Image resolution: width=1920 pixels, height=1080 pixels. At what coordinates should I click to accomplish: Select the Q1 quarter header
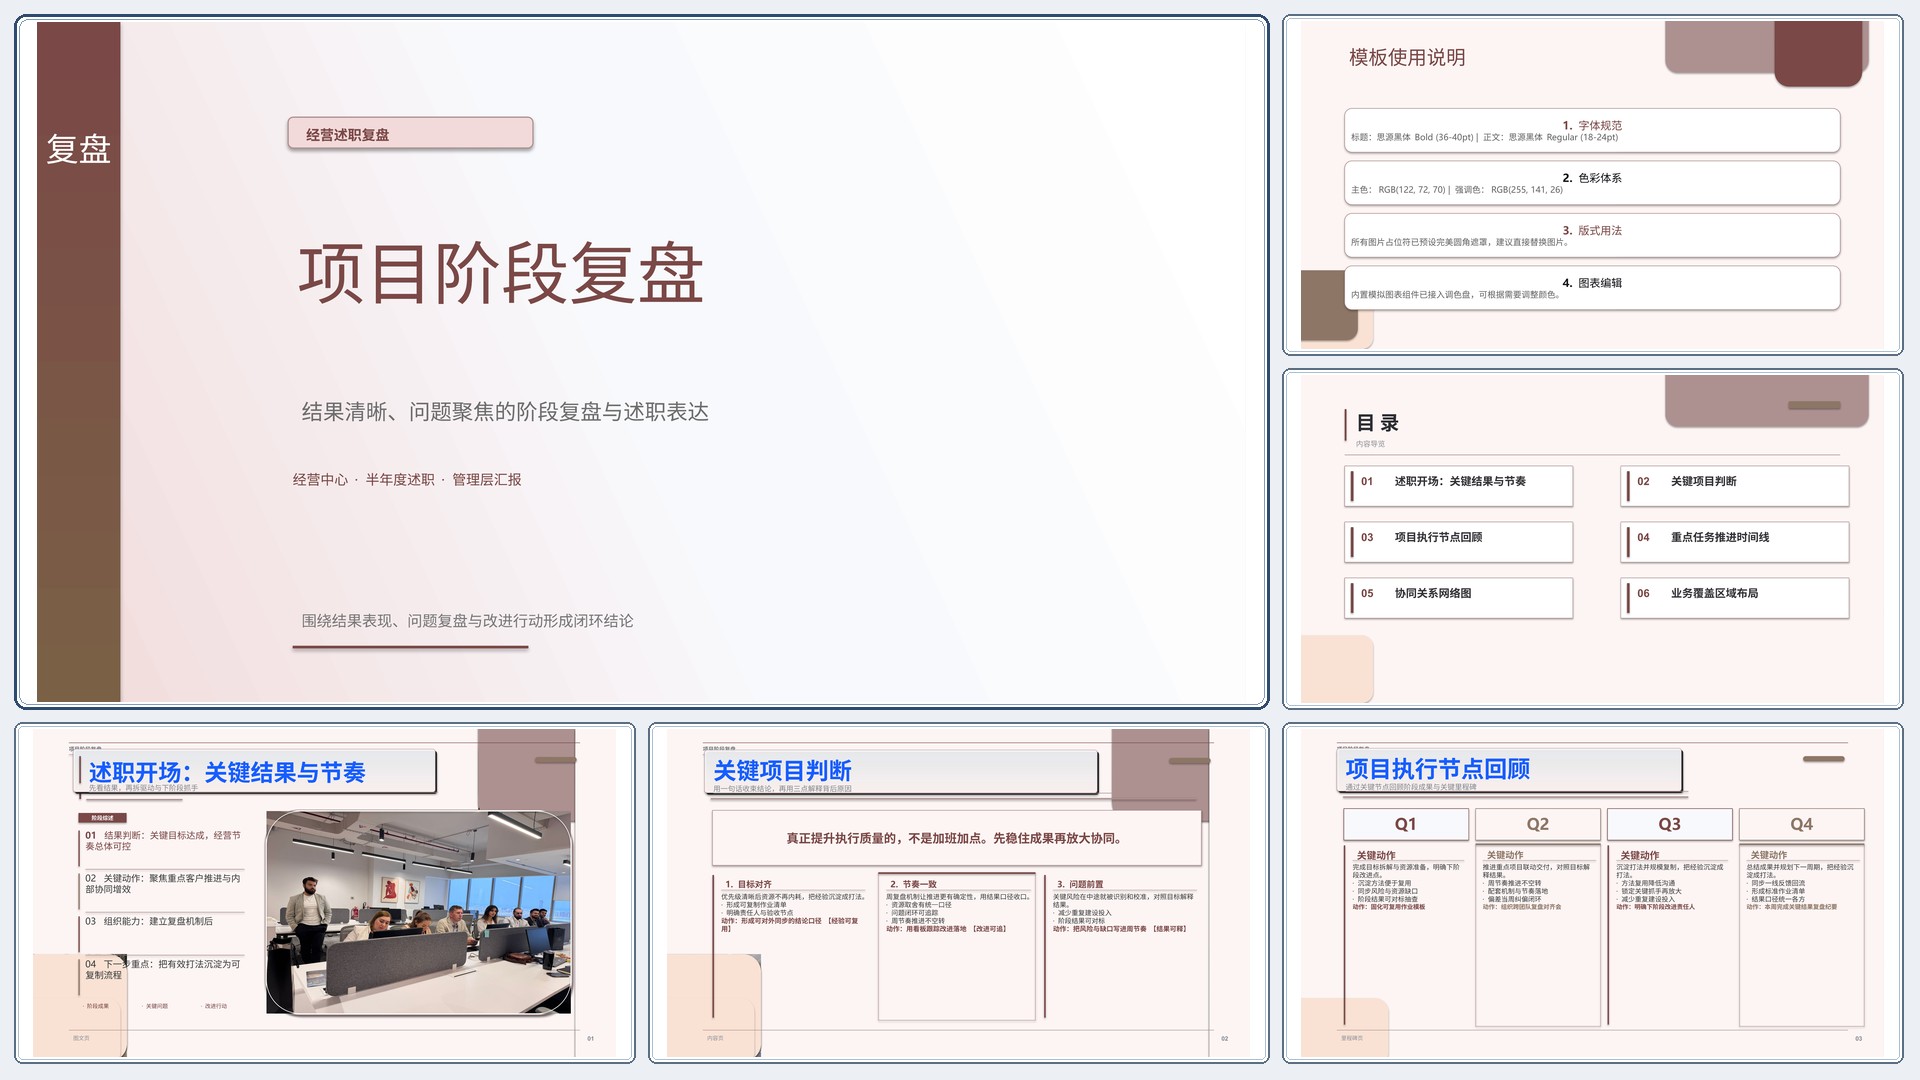point(1406,824)
